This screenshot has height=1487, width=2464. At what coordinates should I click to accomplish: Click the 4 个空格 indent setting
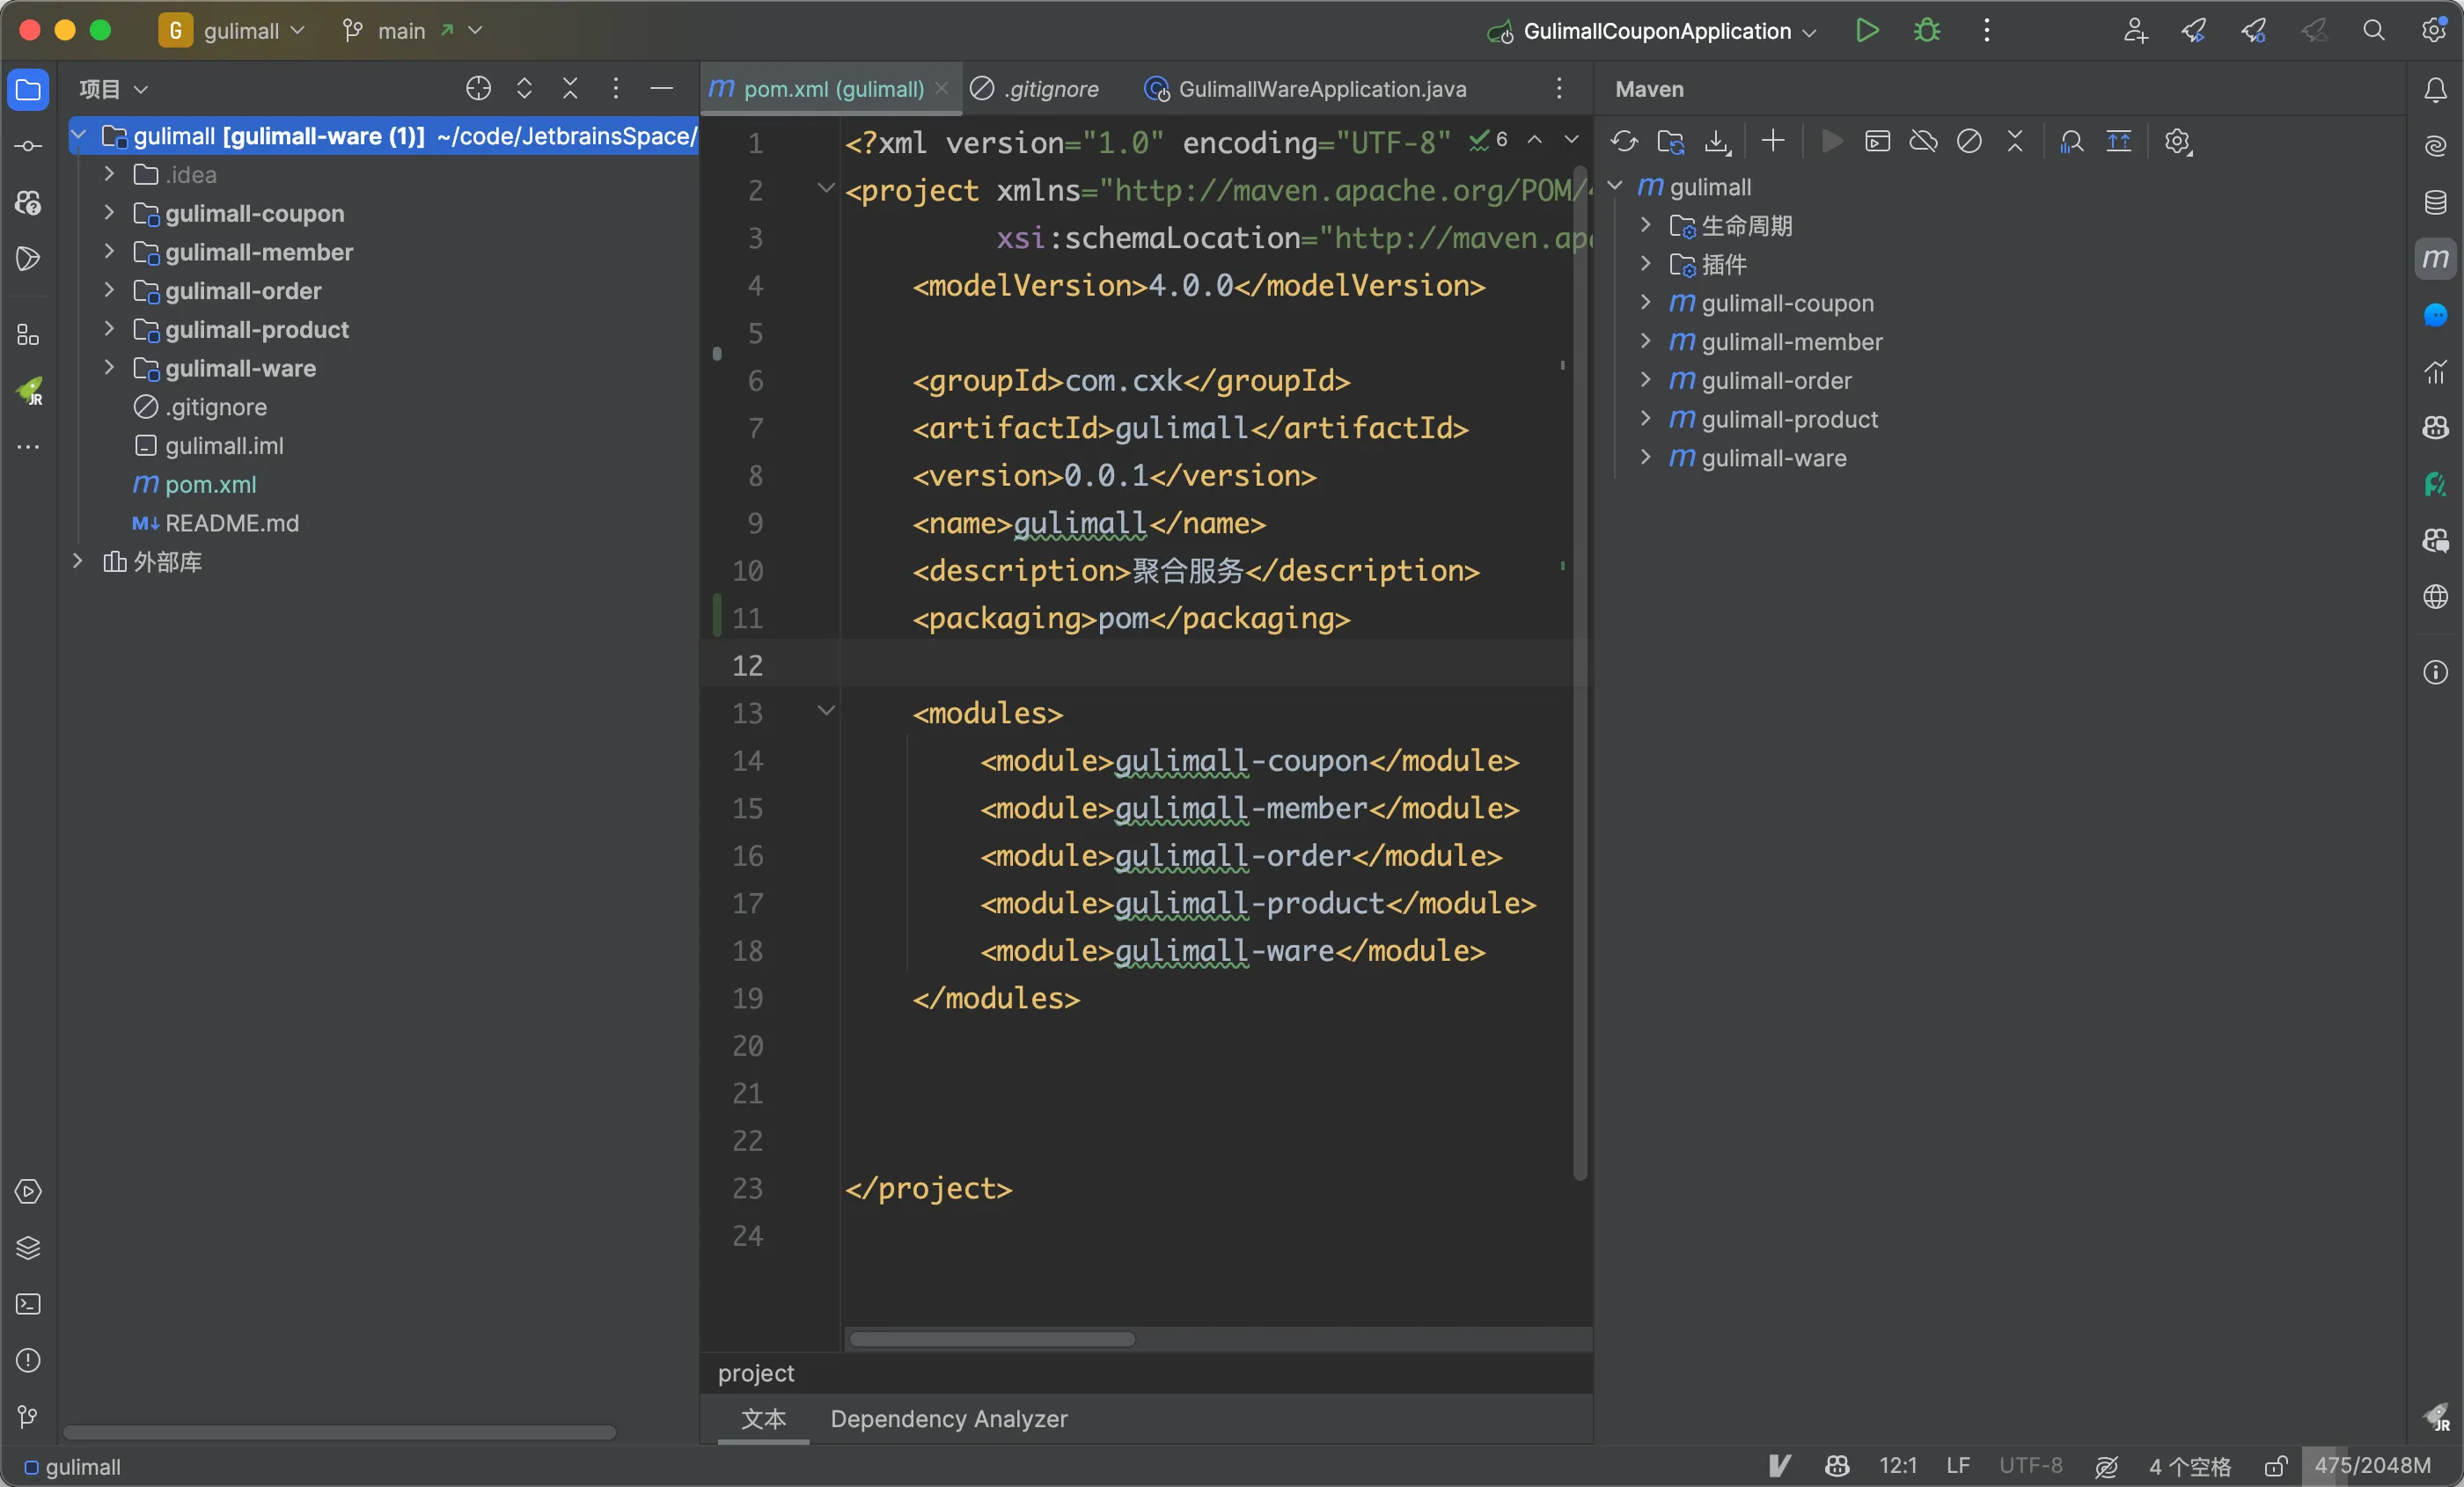pos(2190,1466)
